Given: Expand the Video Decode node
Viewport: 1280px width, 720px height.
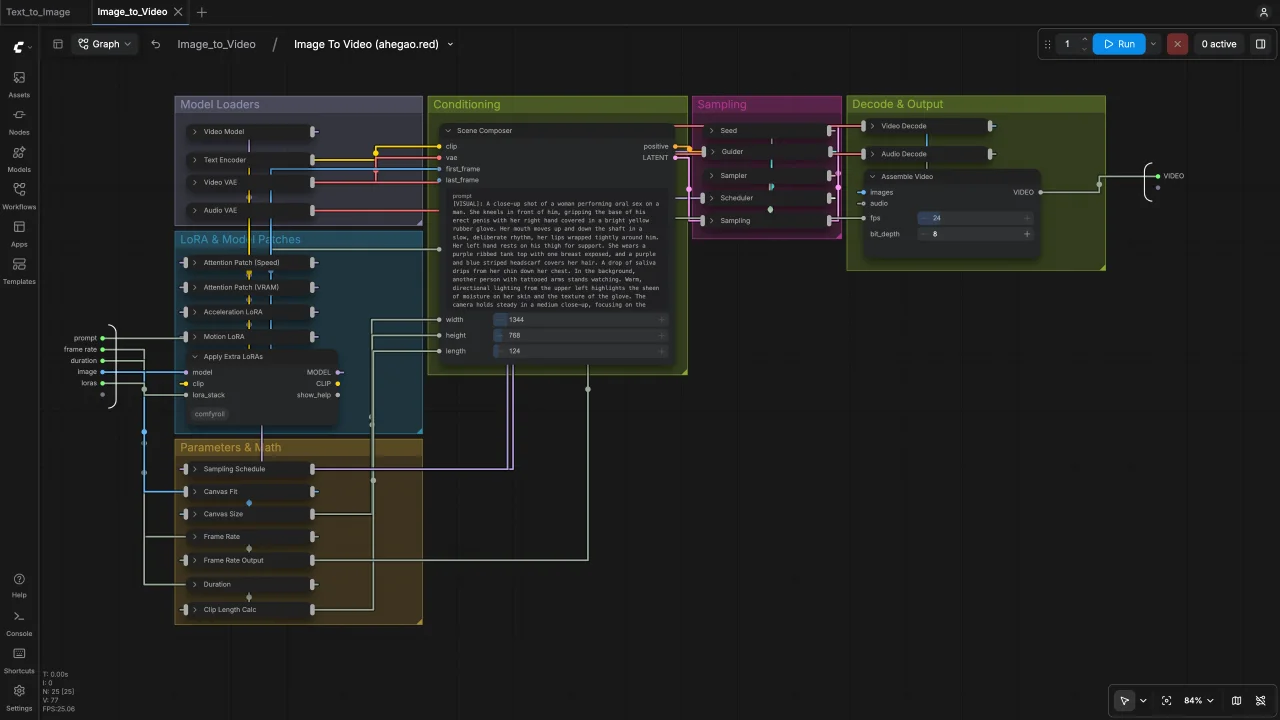Looking at the screenshot, I should (872, 127).
